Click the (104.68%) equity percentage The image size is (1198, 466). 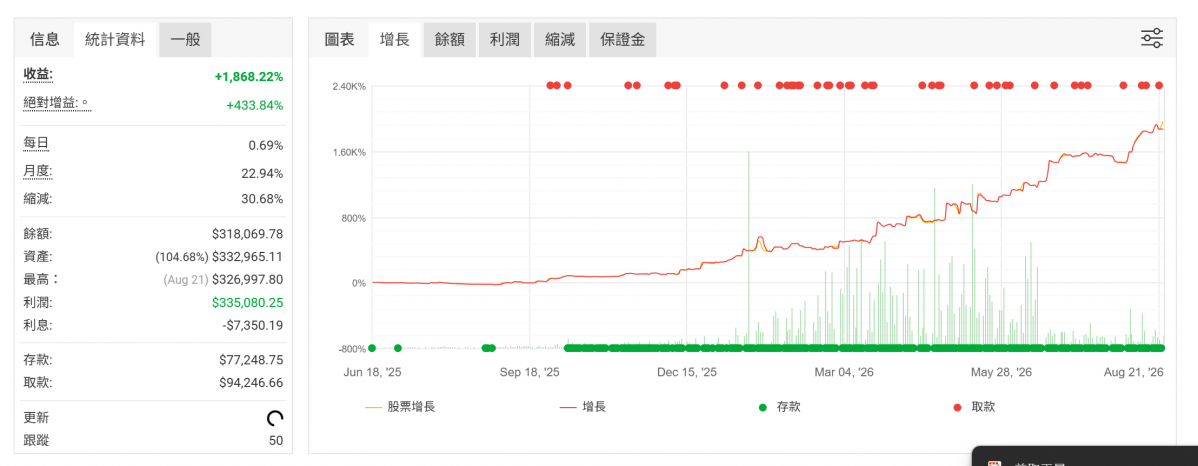coord(182,257)
